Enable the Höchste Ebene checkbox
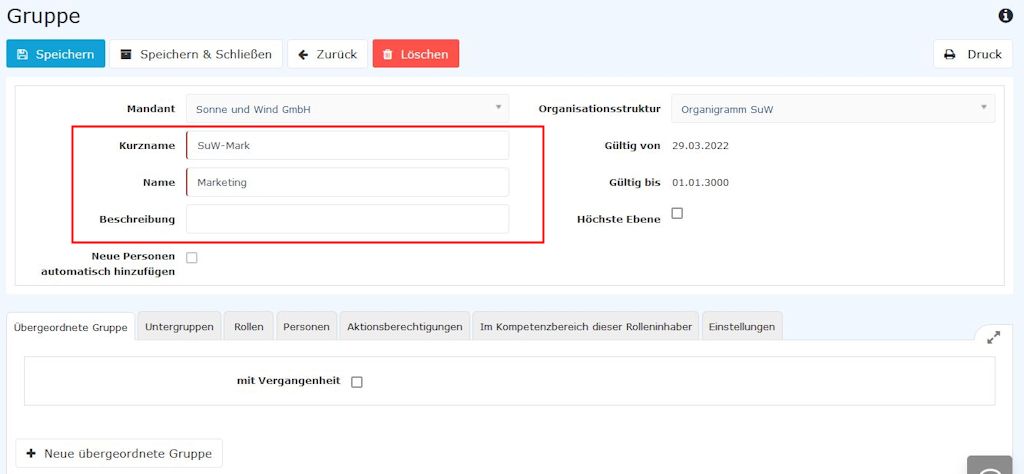Screen dimensions: 1024x474 (x=677, y=213)
